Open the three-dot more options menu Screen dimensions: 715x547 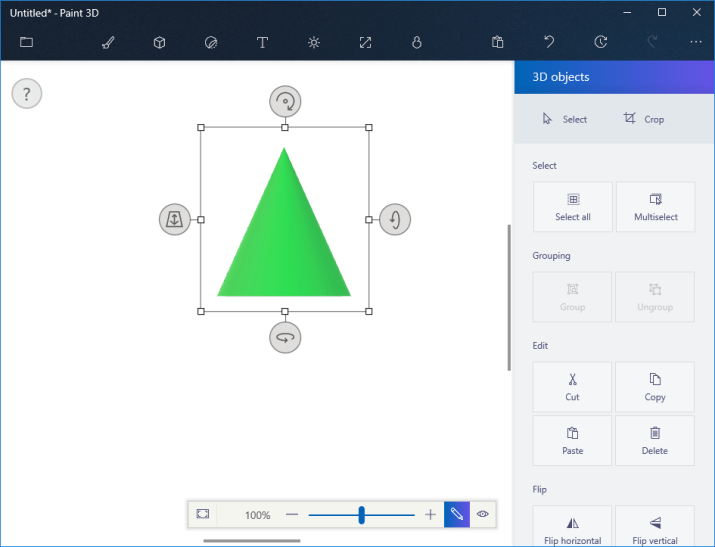(x=696, y=42)
